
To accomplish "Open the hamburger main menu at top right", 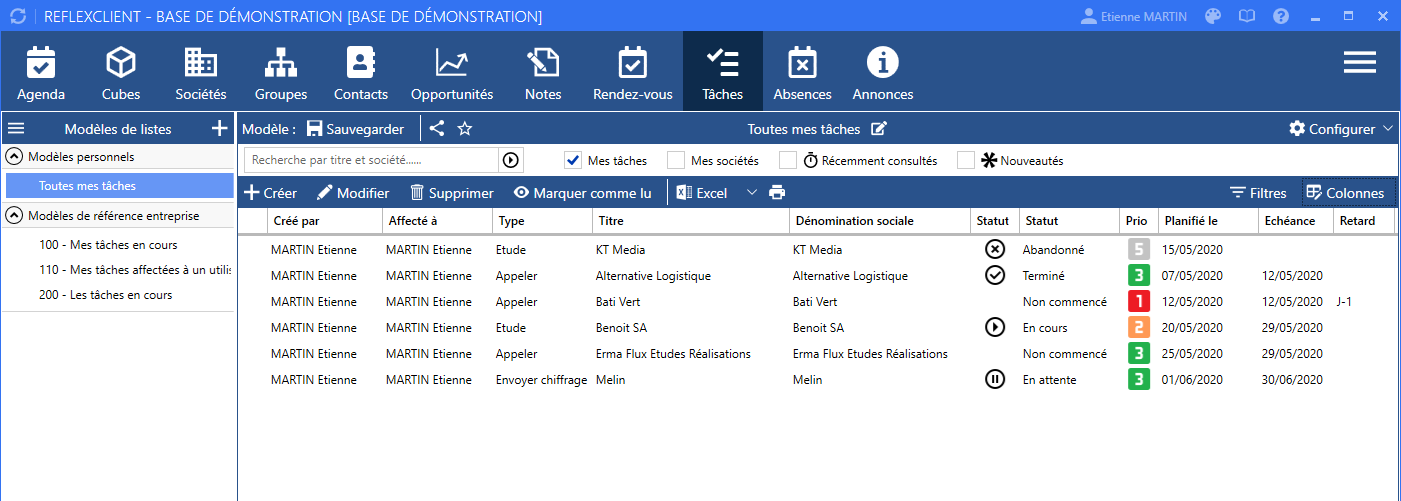I will pos(1360,63).
